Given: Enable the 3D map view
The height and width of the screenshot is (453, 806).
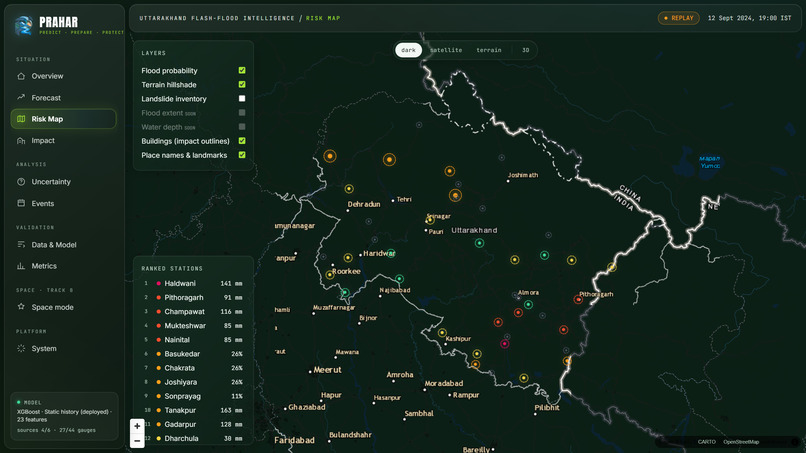Looking at the screenshot, I should point(525,50).
